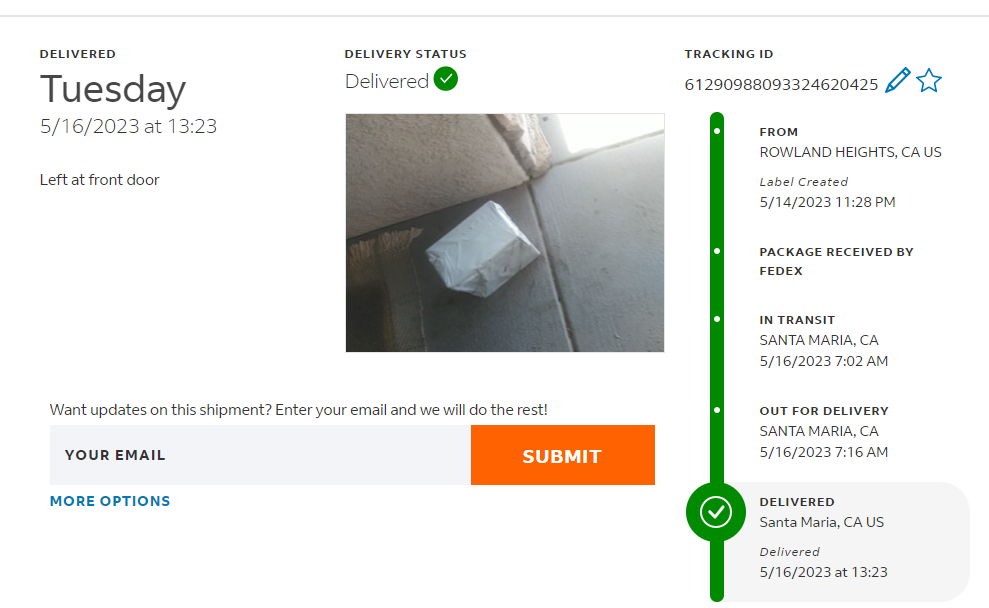
Task: Click the Label Created 11:28 PM timestamp
Action: coord(827,202)
